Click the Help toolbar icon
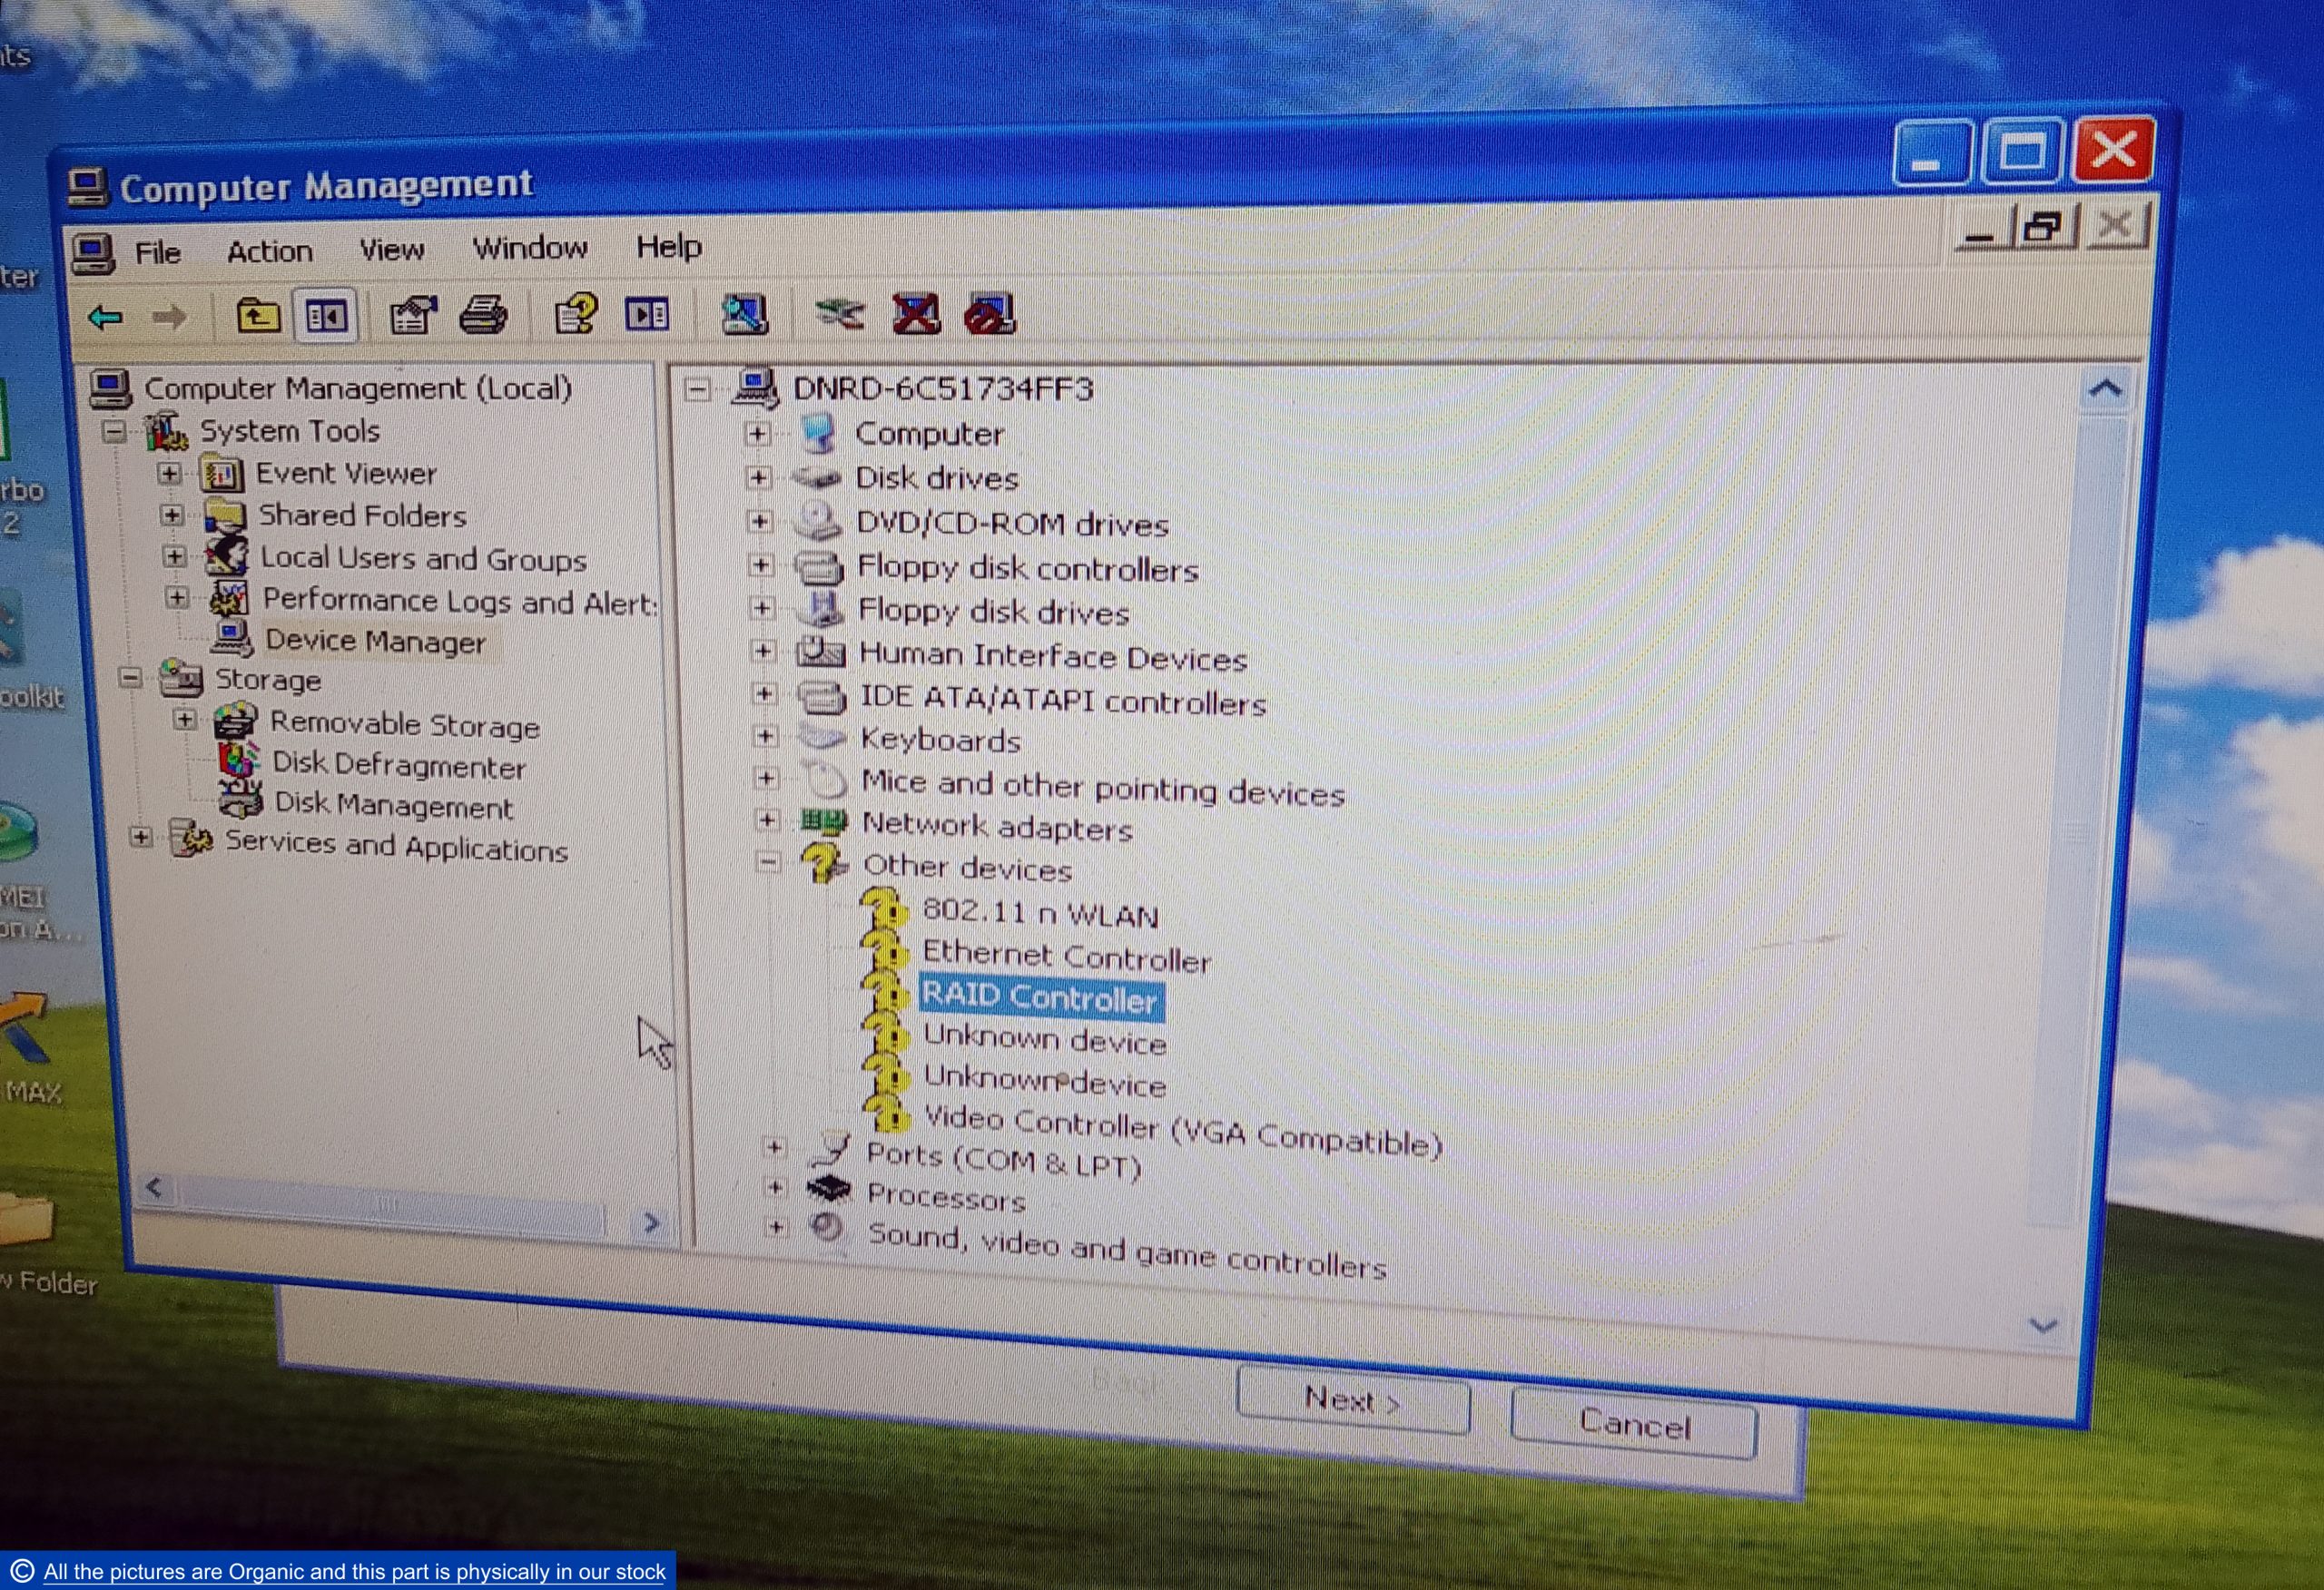This screenshot has height=1590, width=2324. click(576, 314)
